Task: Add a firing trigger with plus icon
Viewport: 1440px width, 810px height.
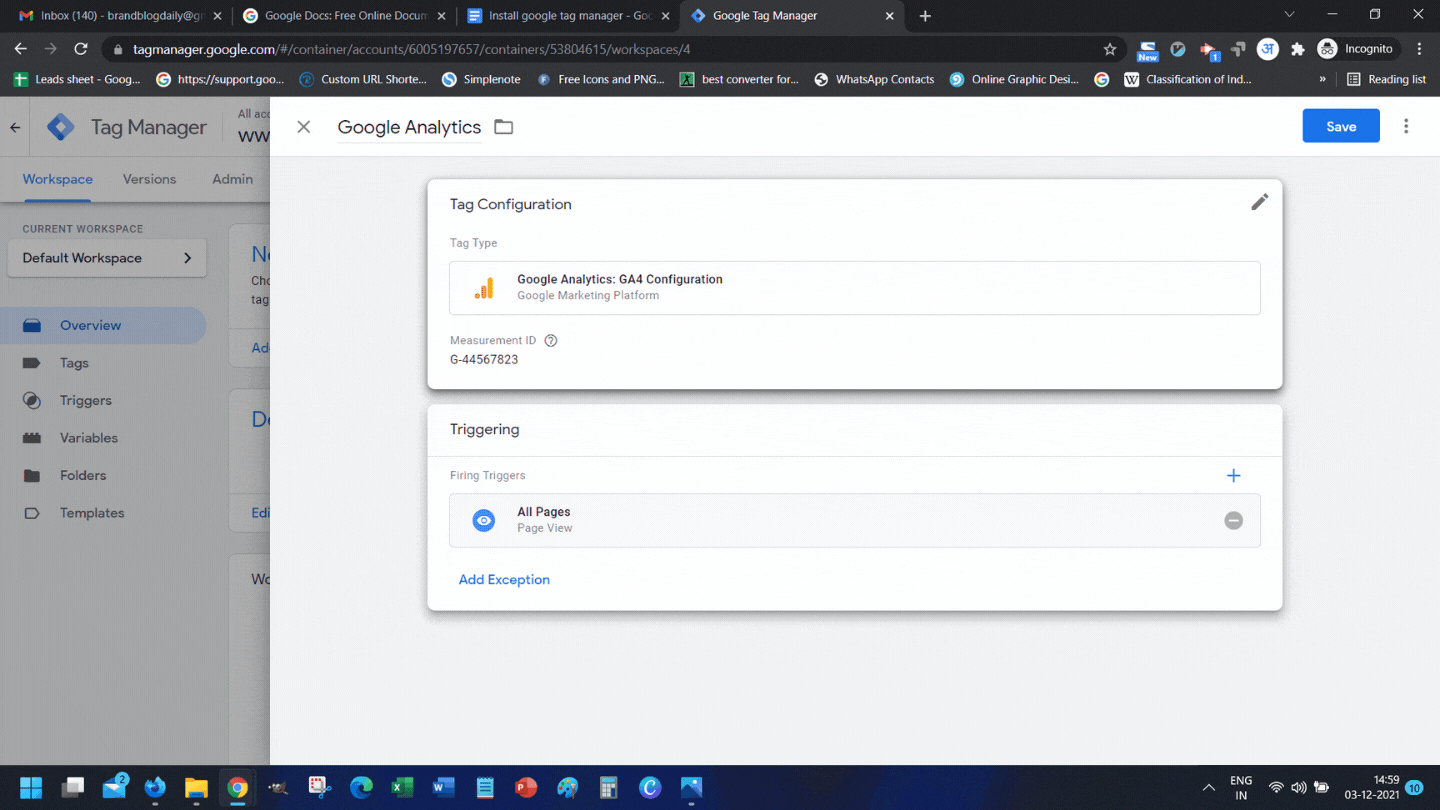Action: click(1233, 476)
